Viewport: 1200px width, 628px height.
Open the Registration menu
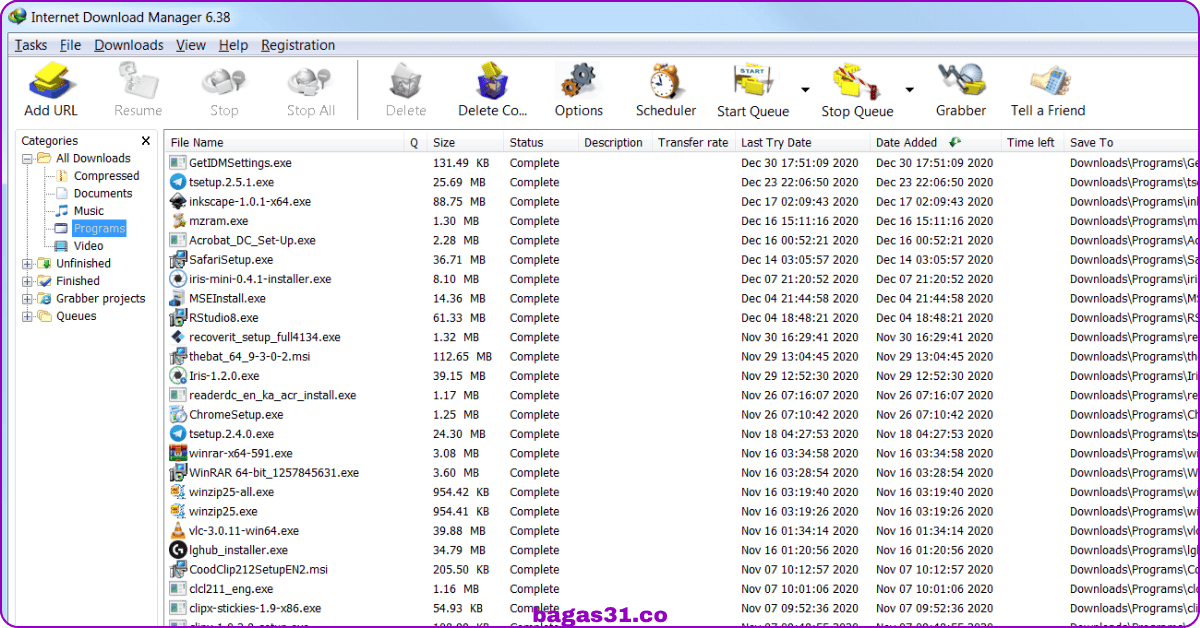(298, 45)
